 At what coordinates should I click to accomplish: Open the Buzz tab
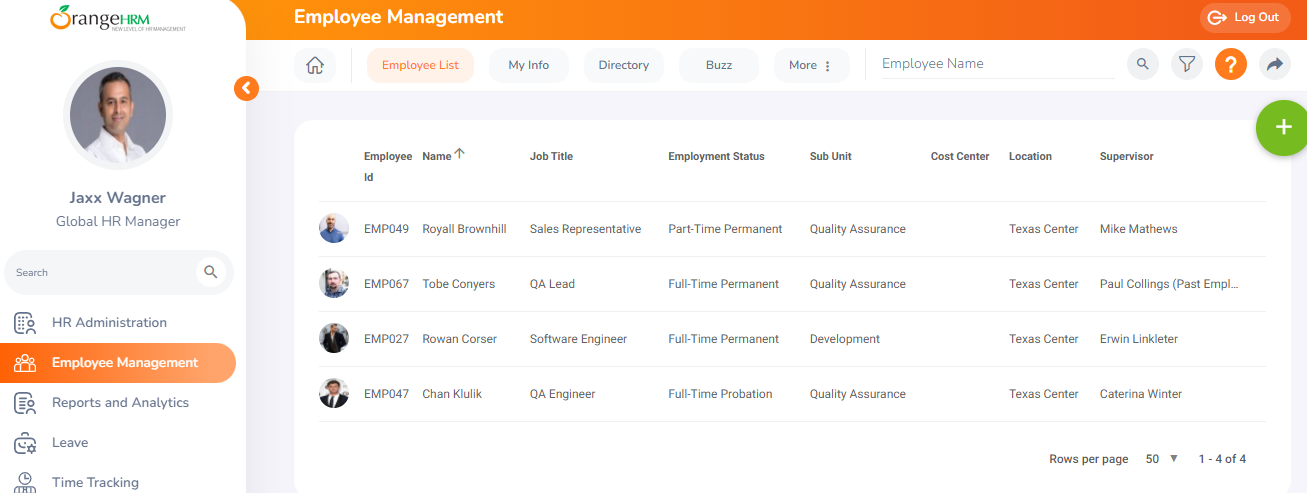click(x=719, y=65)
